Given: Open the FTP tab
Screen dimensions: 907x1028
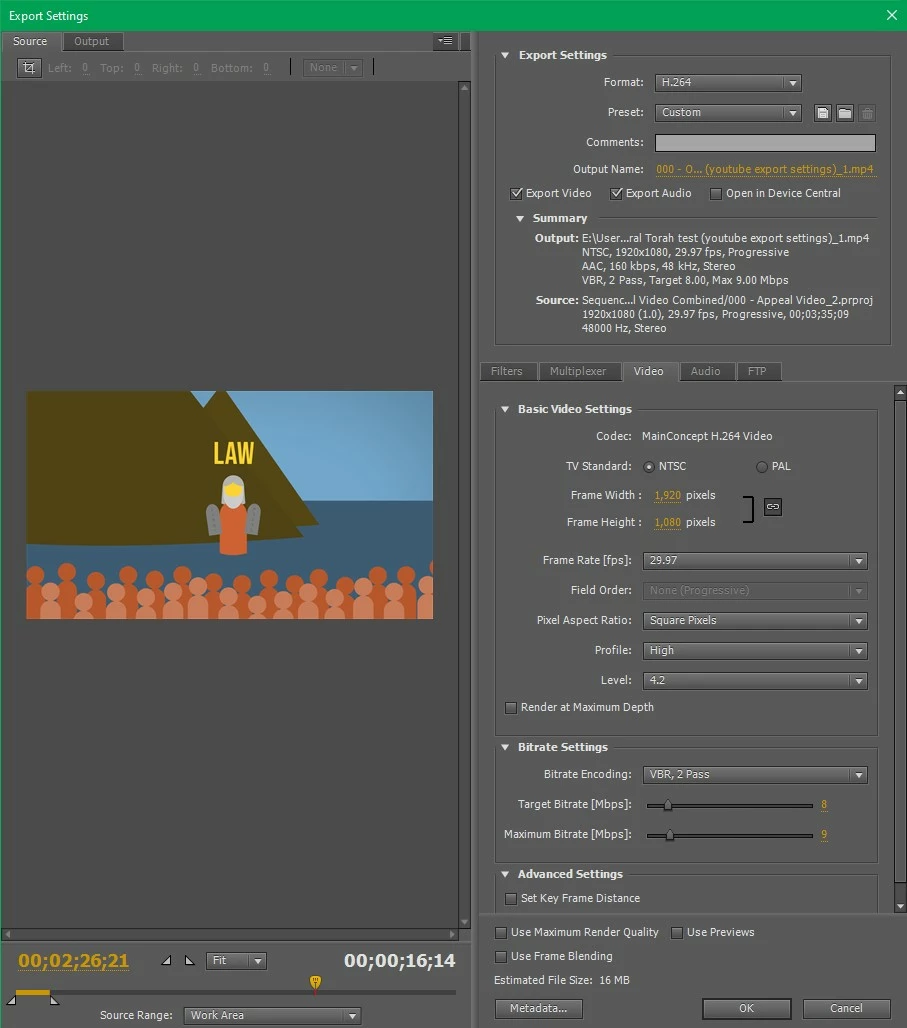Looking at the screenshot, I should 757,371.
